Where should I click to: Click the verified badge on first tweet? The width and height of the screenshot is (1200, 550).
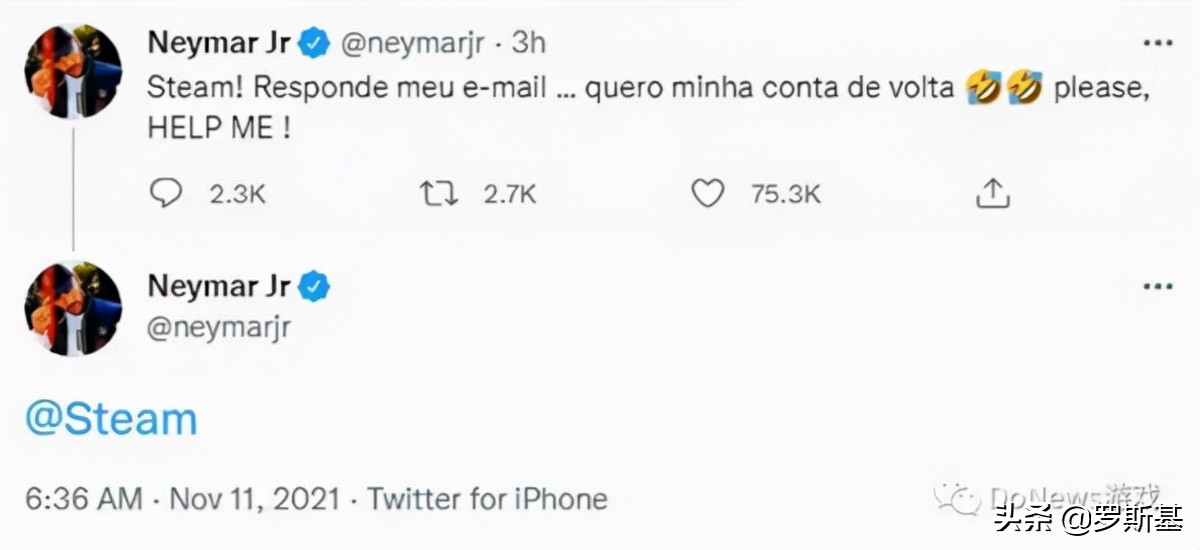(315, 43)
